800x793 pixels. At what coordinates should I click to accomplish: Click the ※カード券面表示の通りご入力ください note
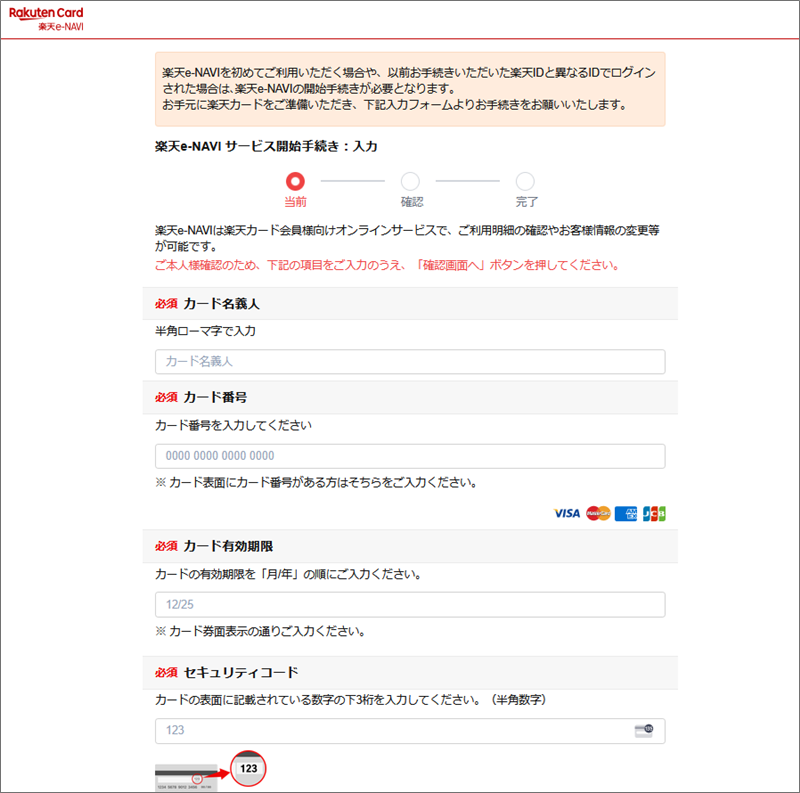(x=261, y=631)
